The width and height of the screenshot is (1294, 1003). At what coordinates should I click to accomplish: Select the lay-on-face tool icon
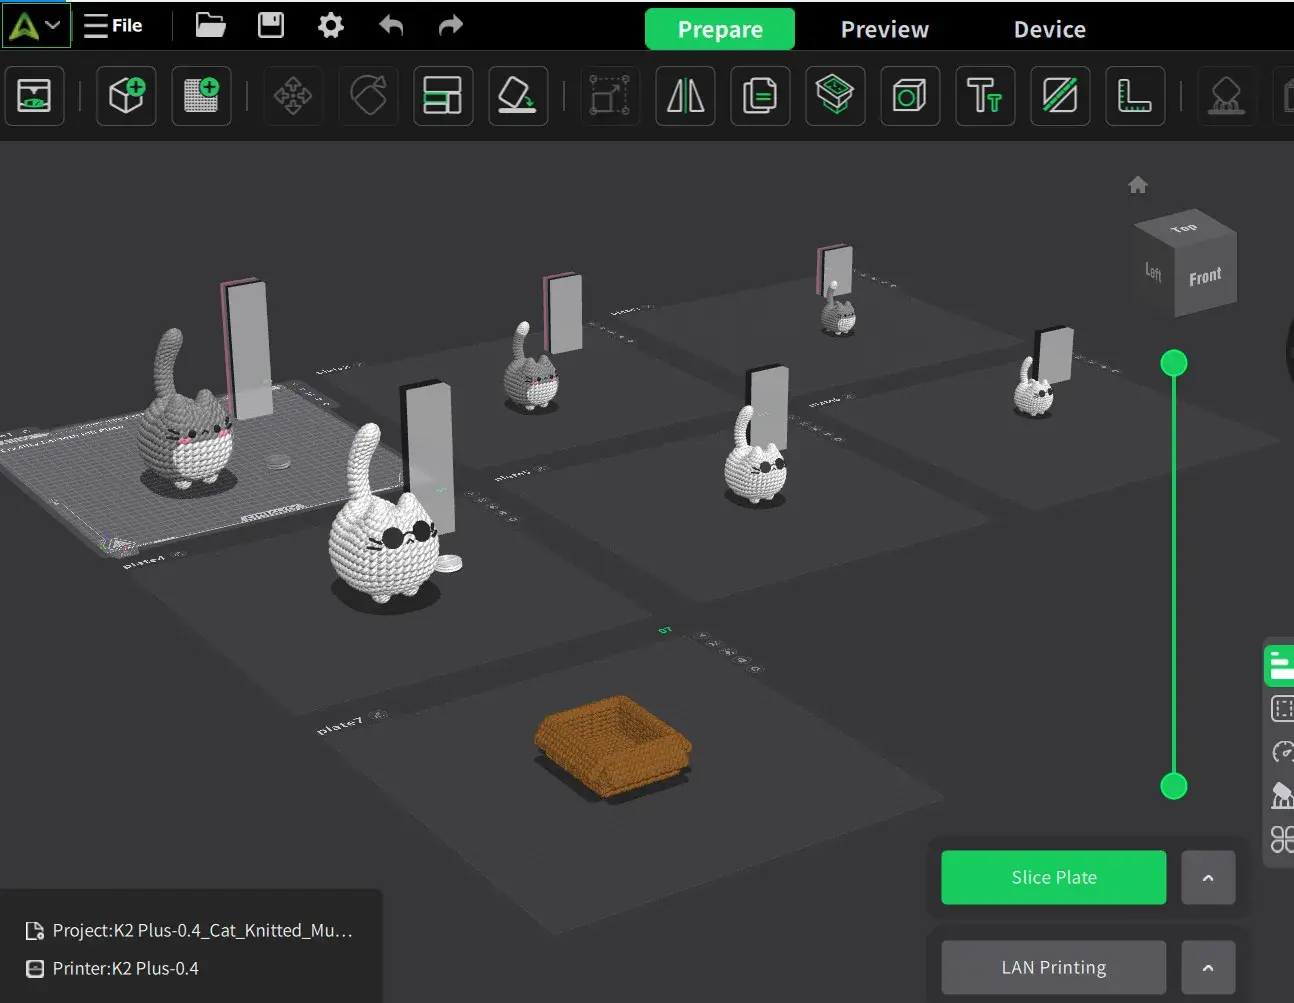(x=518, y=96)
